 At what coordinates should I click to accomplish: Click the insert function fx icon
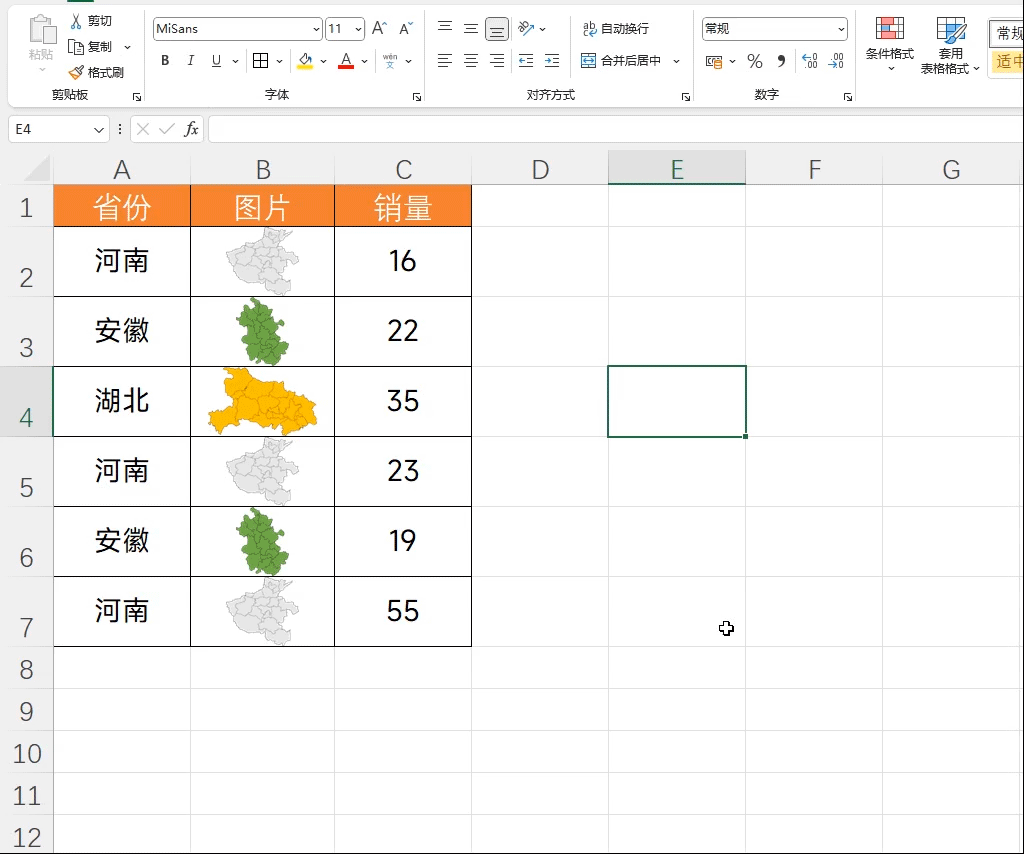192,129
